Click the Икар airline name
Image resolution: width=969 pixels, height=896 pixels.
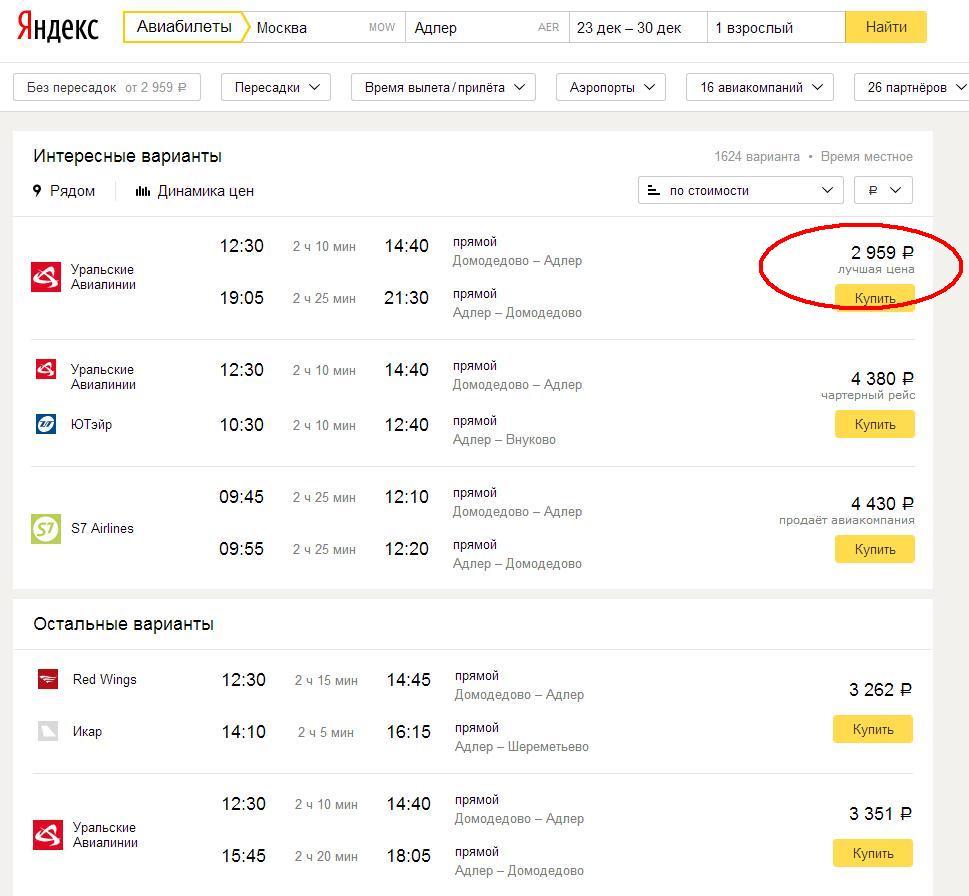87,732
